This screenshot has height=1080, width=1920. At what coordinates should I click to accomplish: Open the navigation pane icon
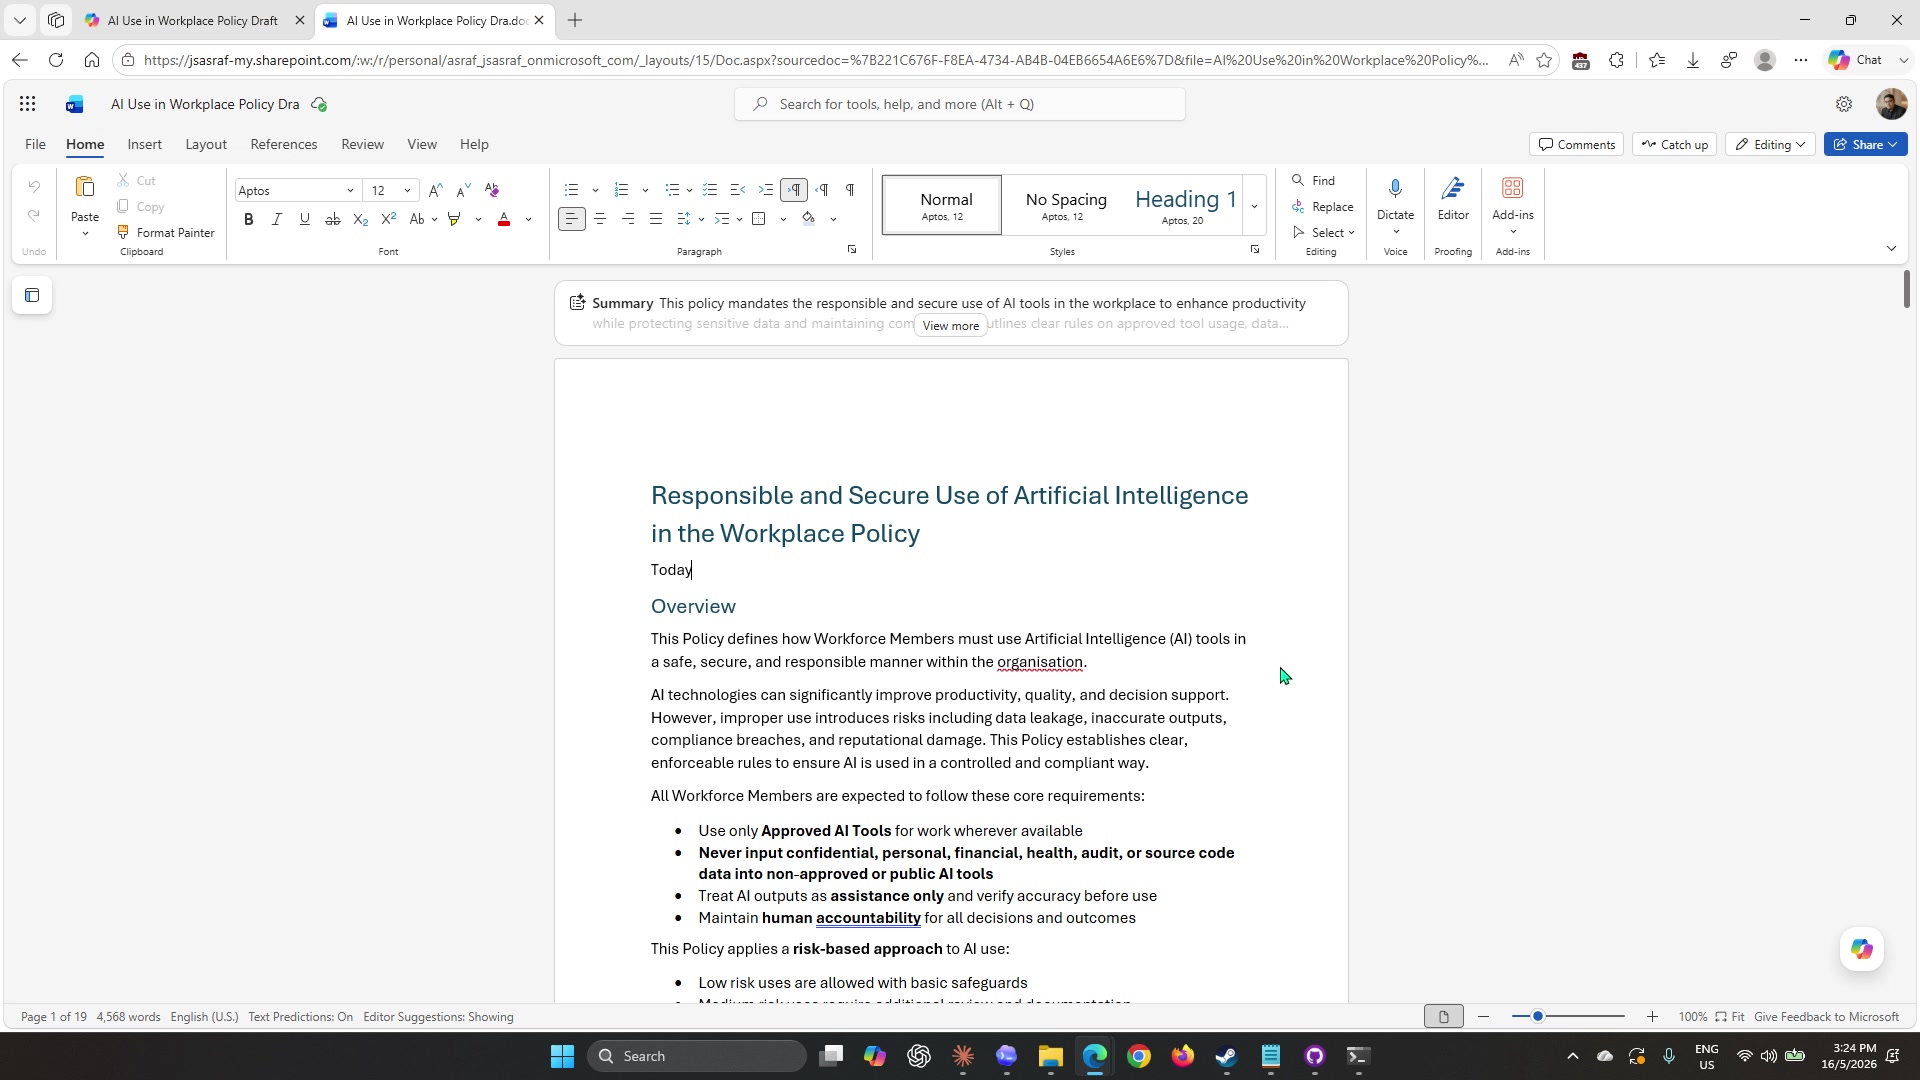point(32,295)
